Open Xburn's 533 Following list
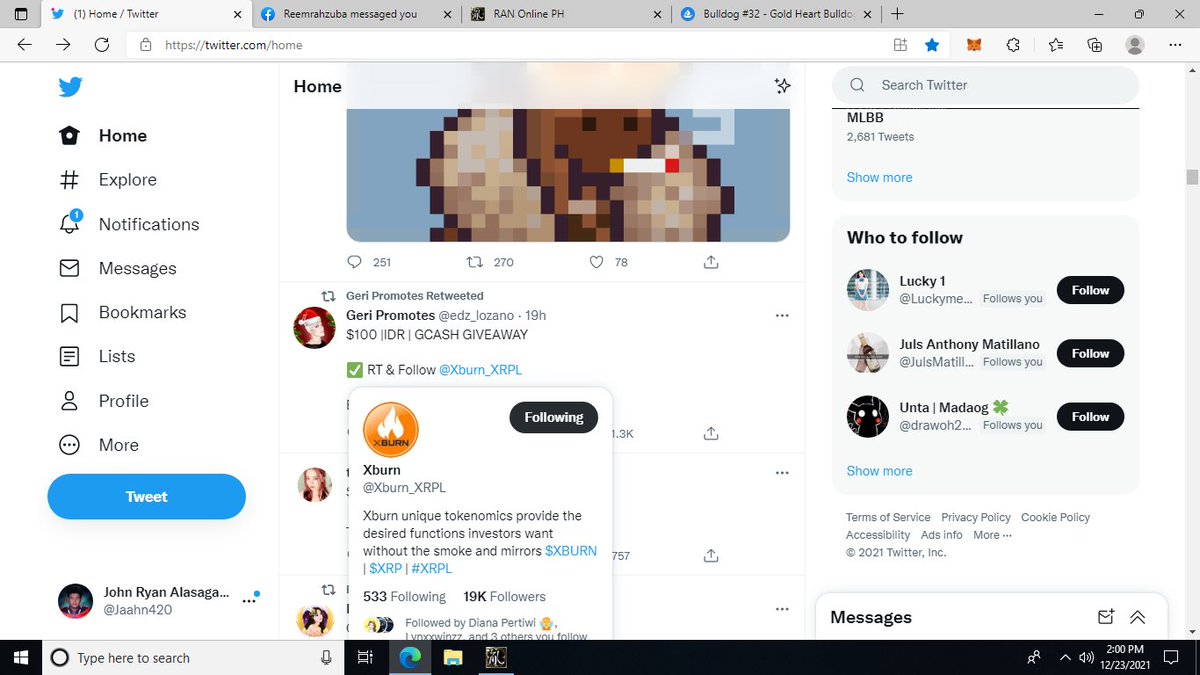 (404, 596)
